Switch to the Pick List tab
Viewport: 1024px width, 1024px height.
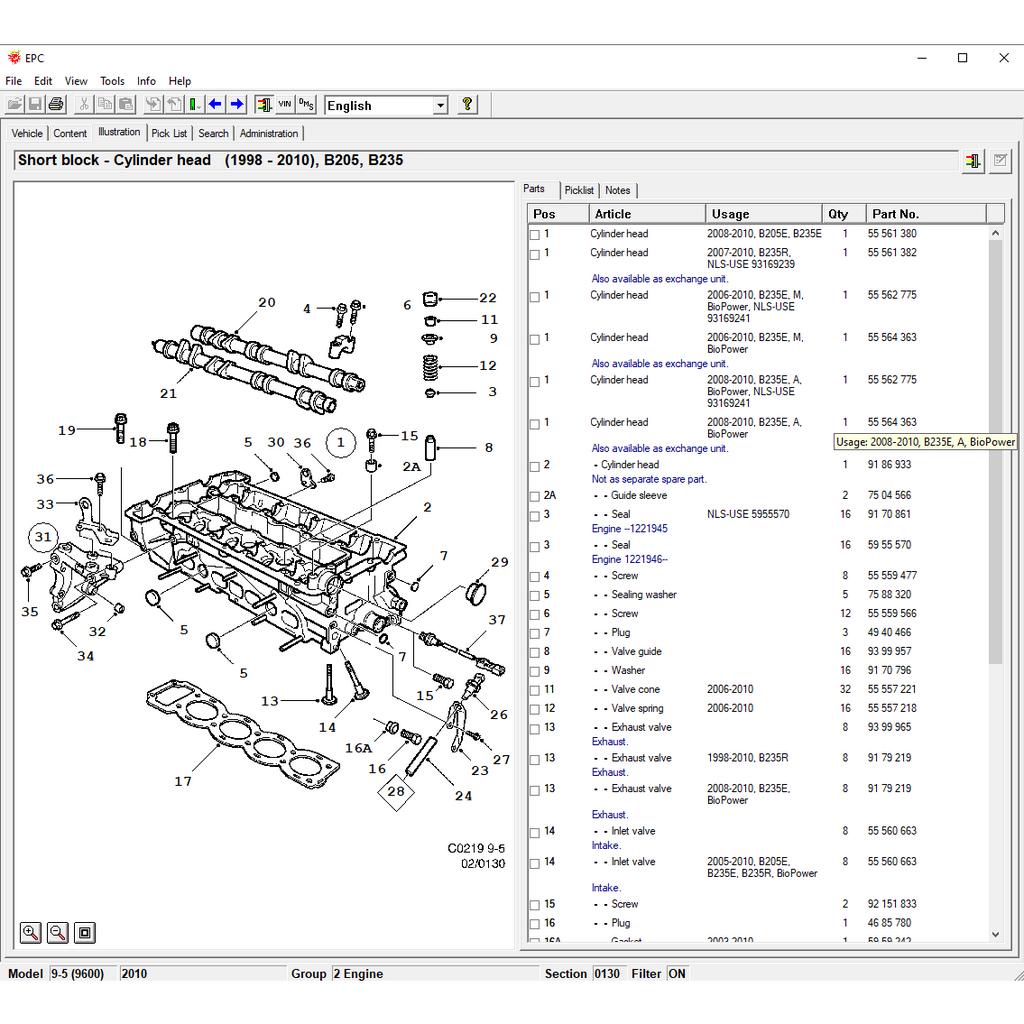[169, 133]
